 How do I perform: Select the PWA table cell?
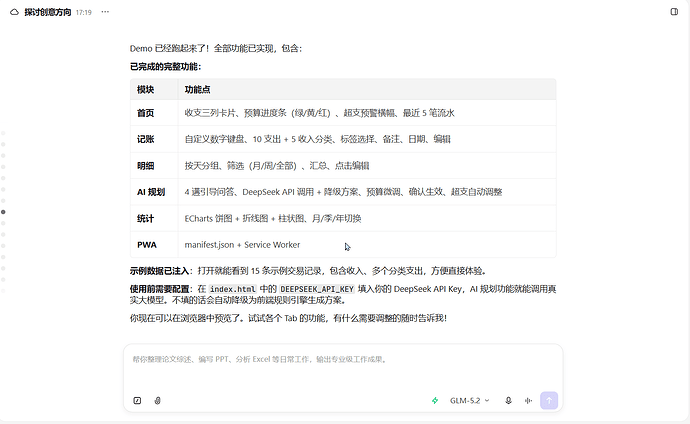pyautogui.click(x=154, y=245)
